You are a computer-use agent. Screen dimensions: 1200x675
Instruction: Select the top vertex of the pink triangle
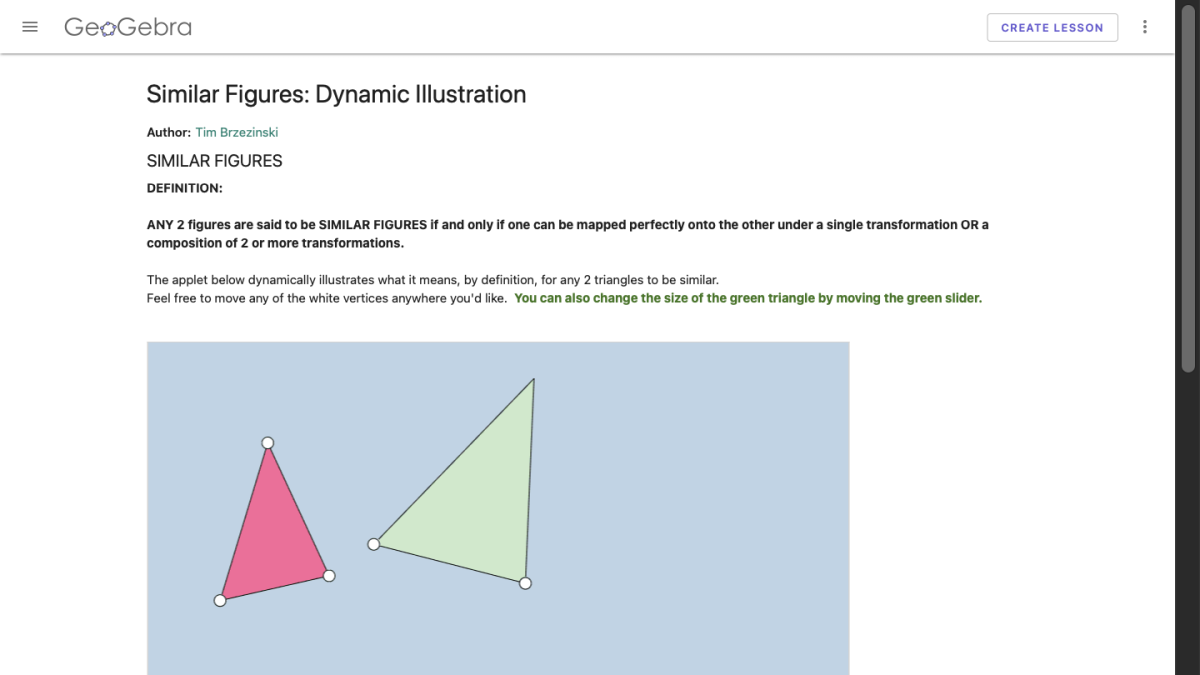267,441
